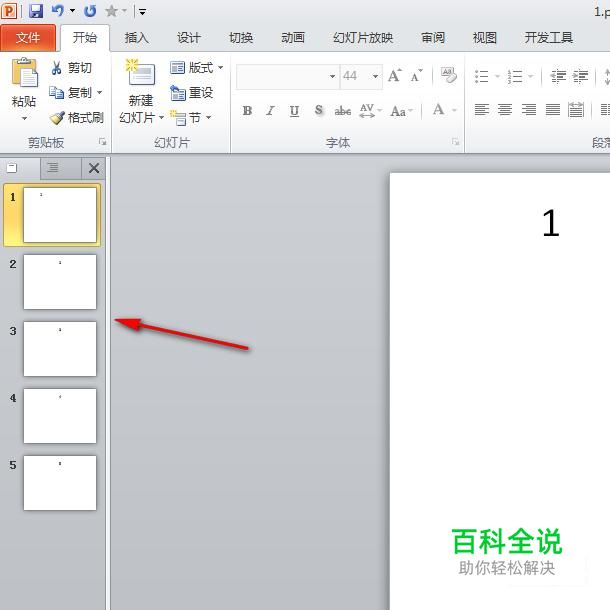Switch to the 幻灯片放映 tab
The image size is (610, 610).
363,38
